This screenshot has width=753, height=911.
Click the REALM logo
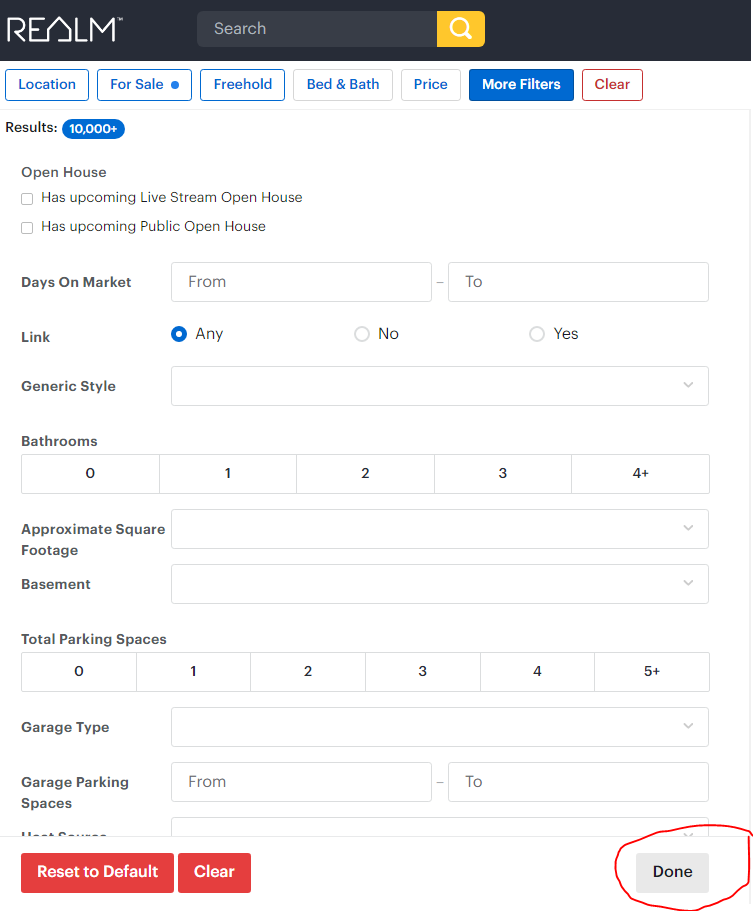pos(64,29)
